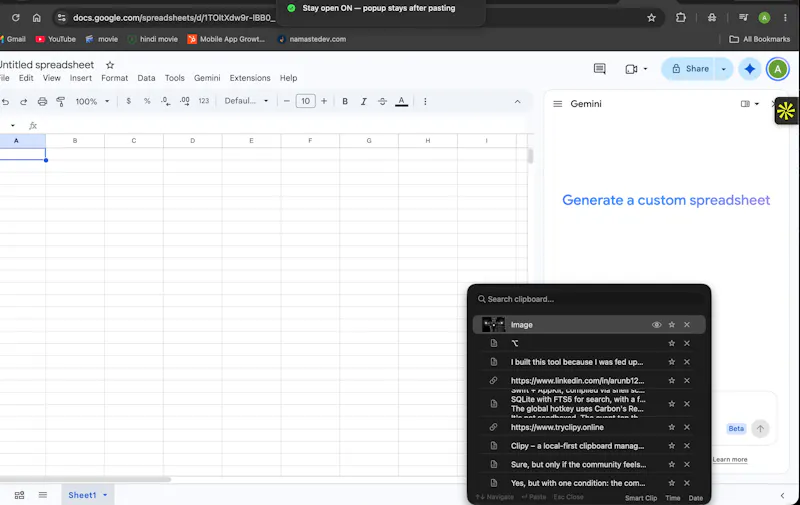This screenshot has height=505, width=800.
Task: Activate the paint format tool
Action: click(61, 102)
